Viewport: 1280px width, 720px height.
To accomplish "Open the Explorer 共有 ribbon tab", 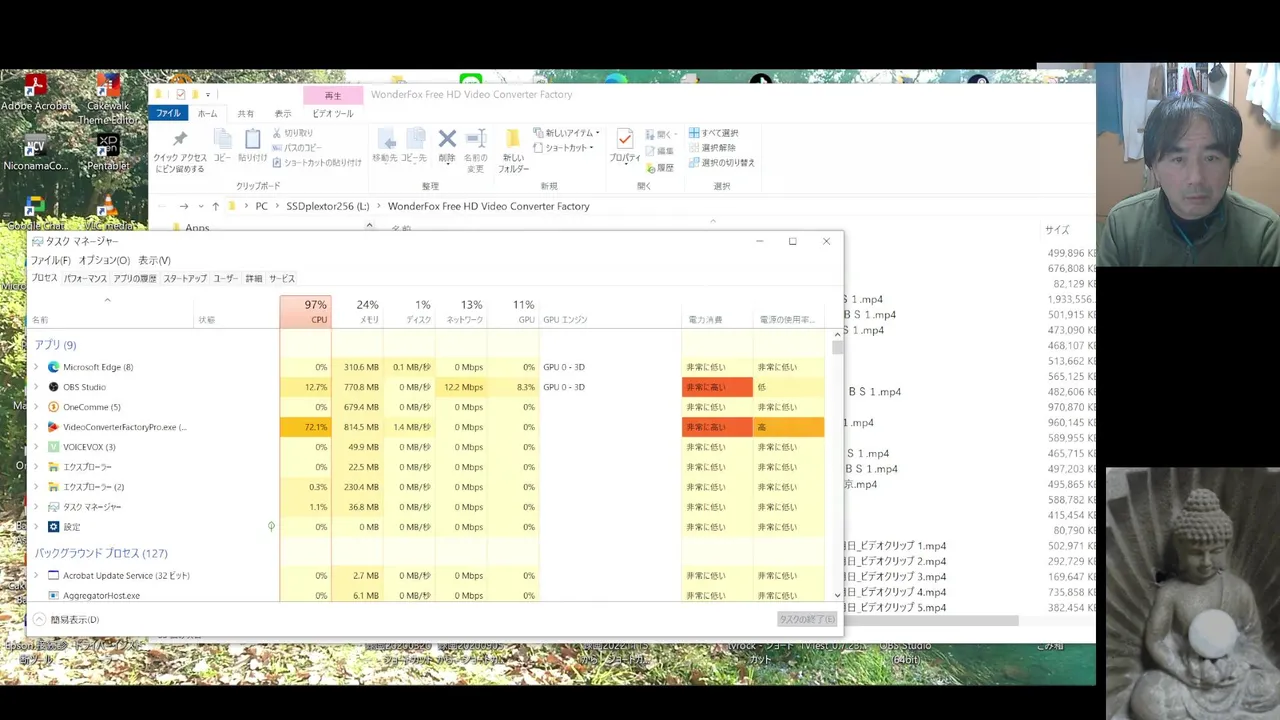I will coord(245,114).
